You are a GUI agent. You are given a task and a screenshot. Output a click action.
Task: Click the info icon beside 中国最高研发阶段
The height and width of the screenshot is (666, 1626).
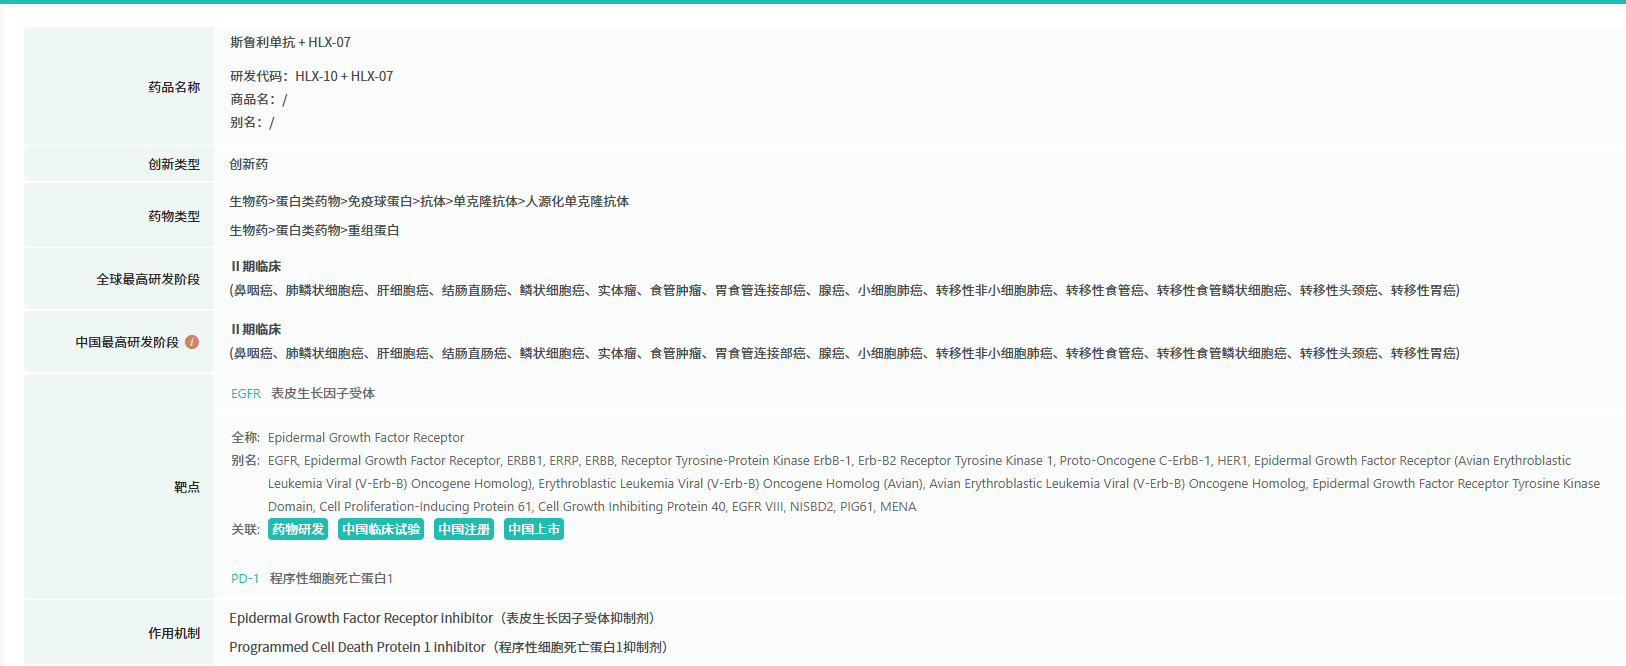coord(192,342)
